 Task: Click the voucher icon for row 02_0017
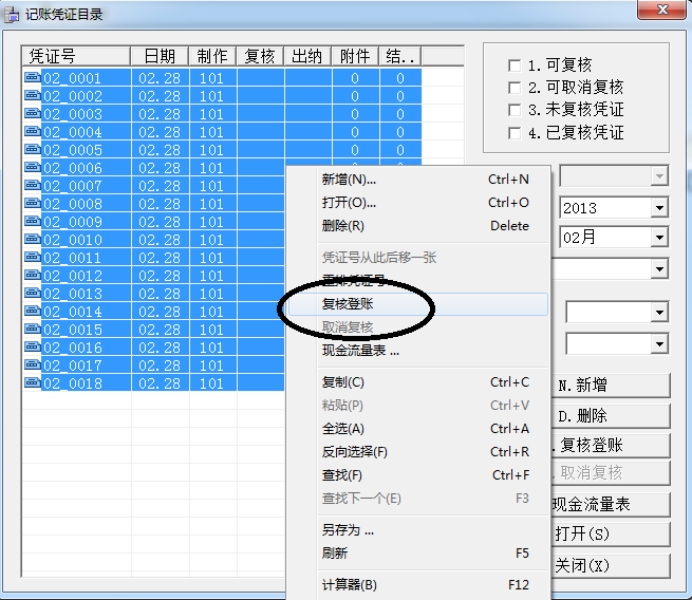(32, 365)
